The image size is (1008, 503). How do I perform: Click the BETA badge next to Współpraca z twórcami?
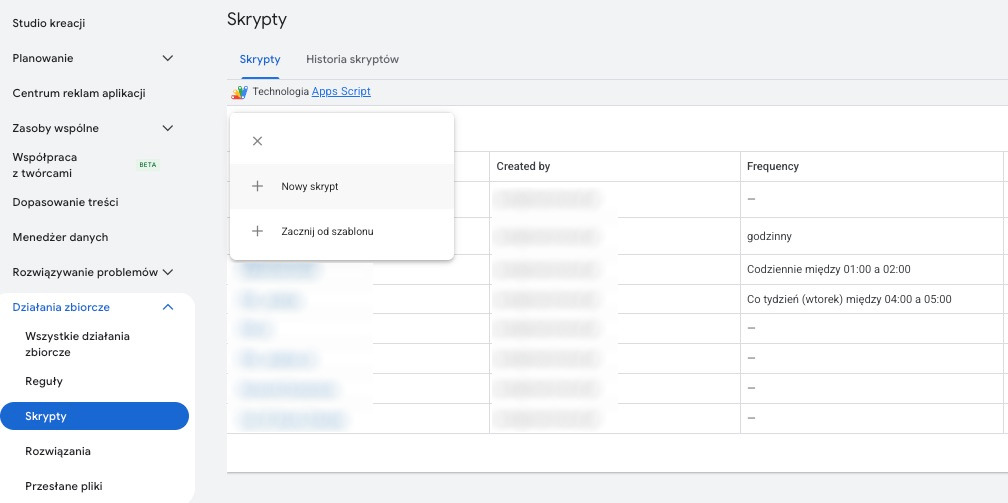(147, 165)
